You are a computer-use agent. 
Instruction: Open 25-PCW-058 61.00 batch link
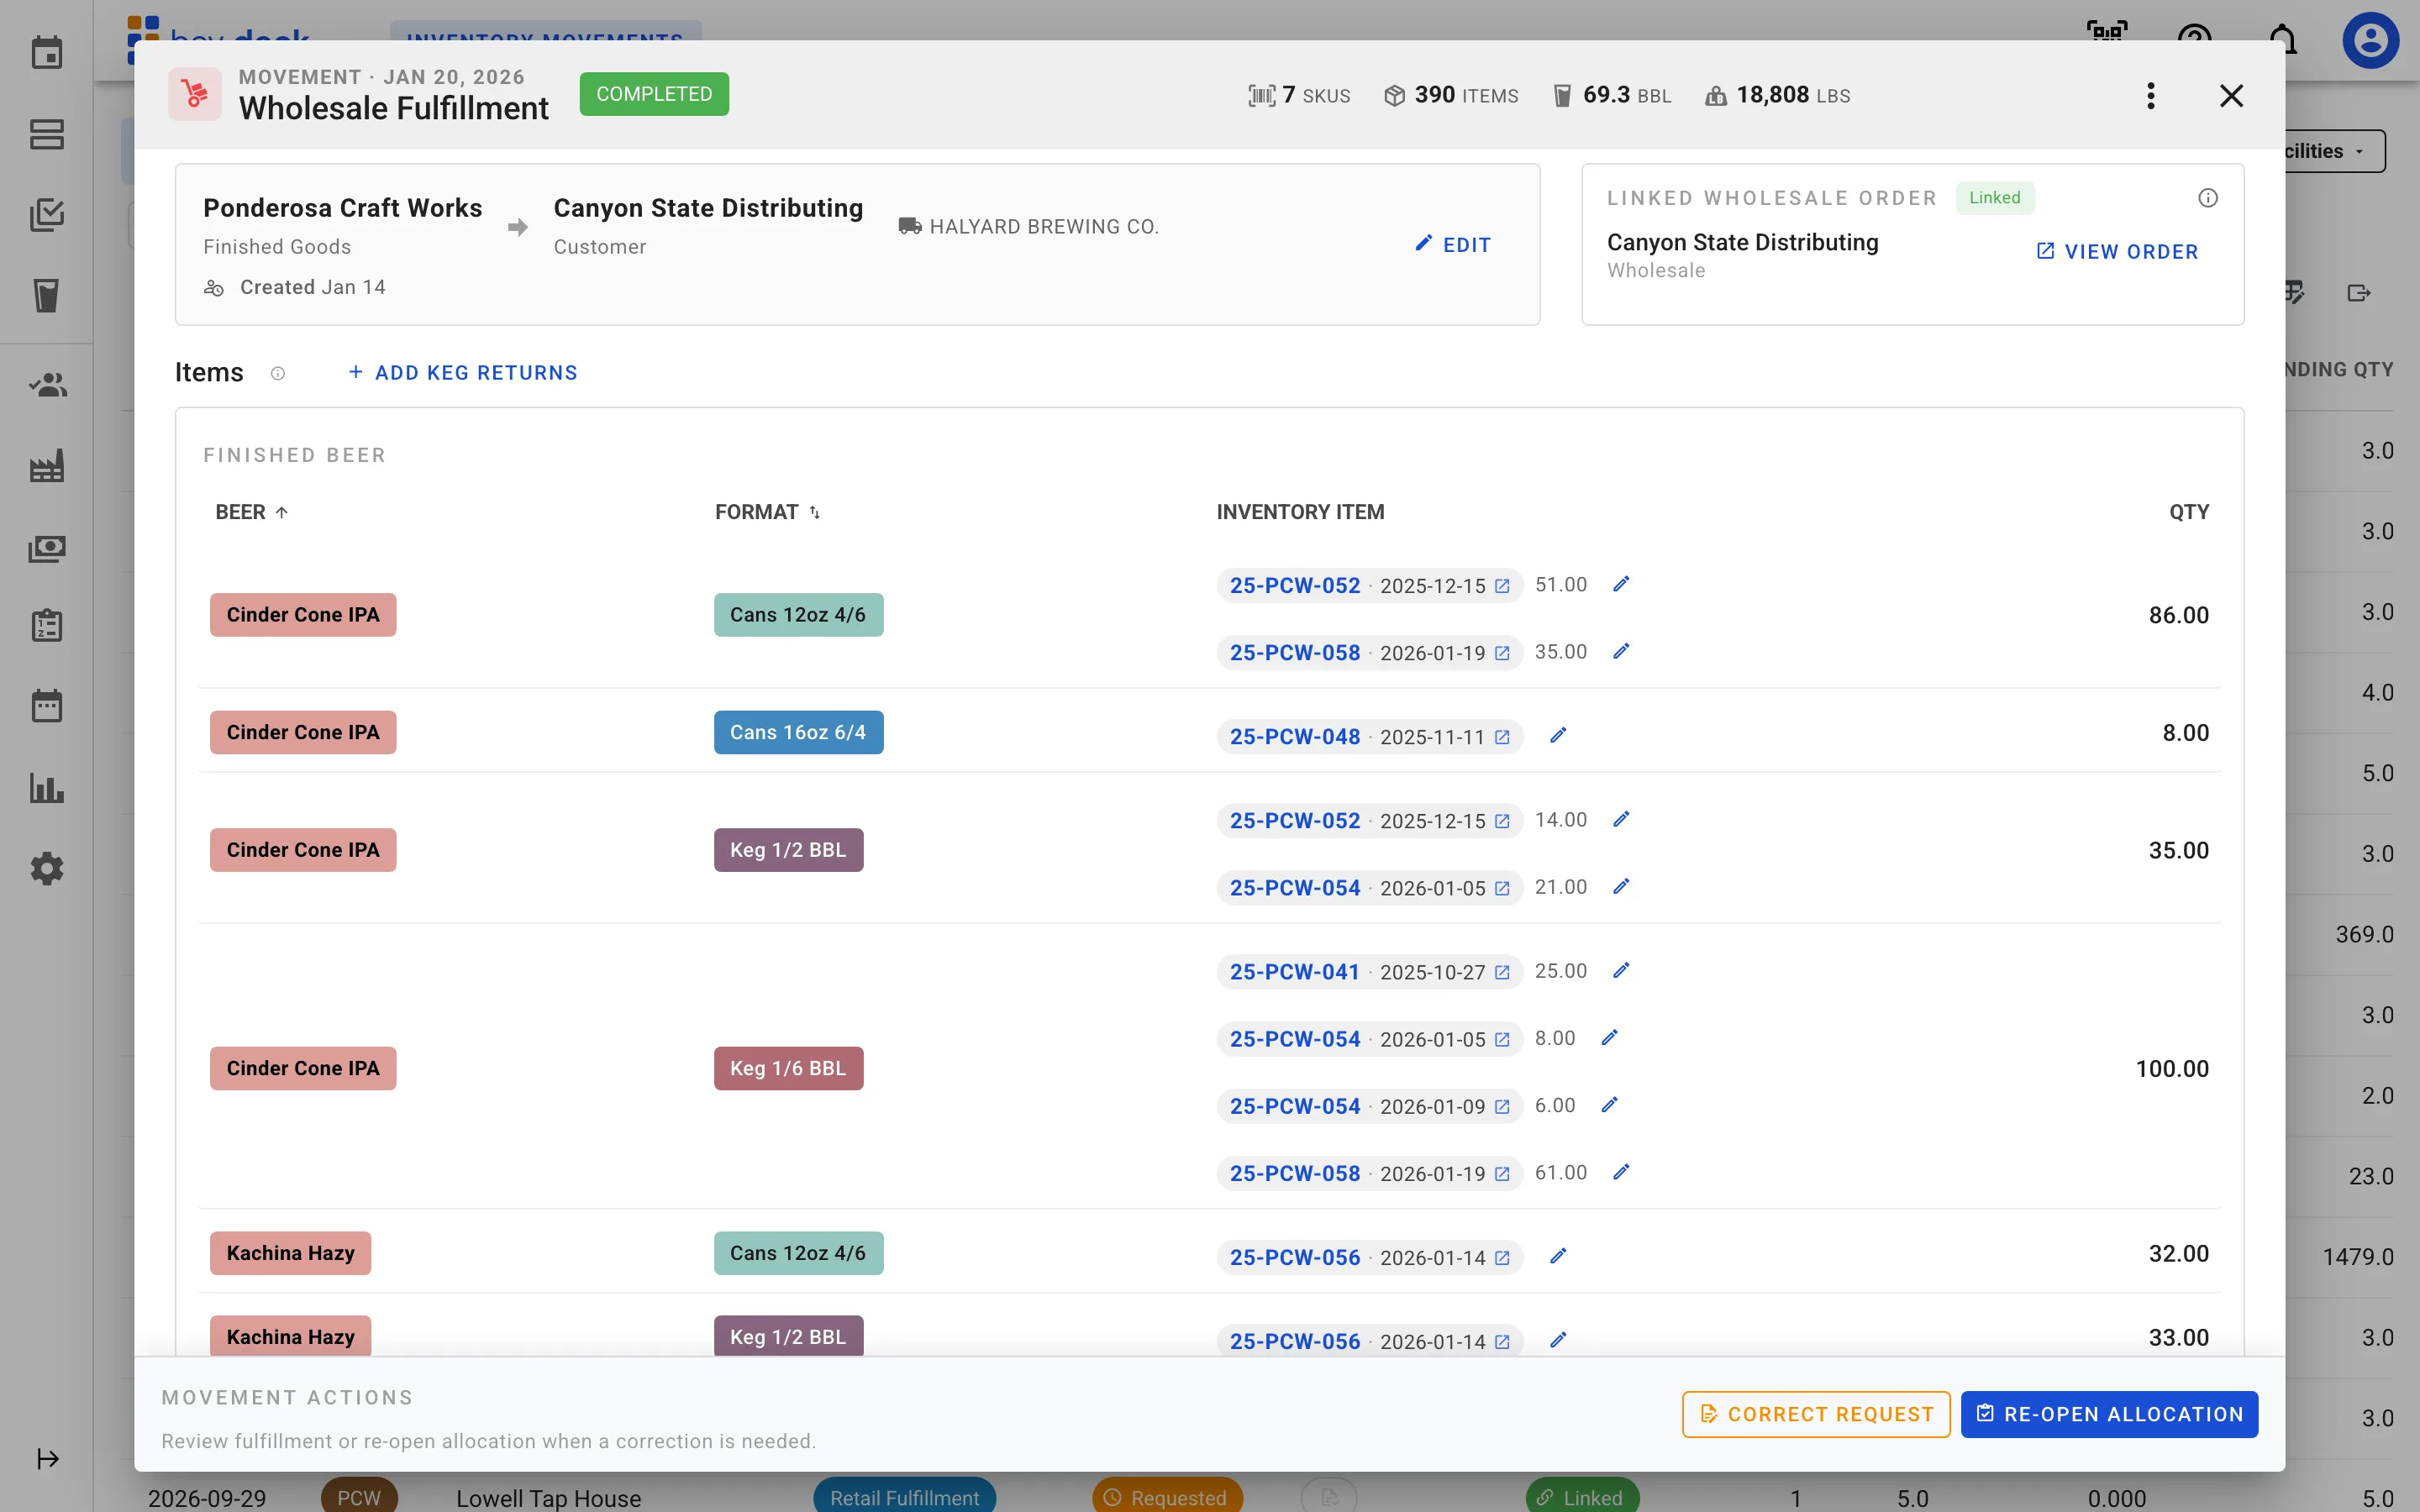(1368, 1174)
